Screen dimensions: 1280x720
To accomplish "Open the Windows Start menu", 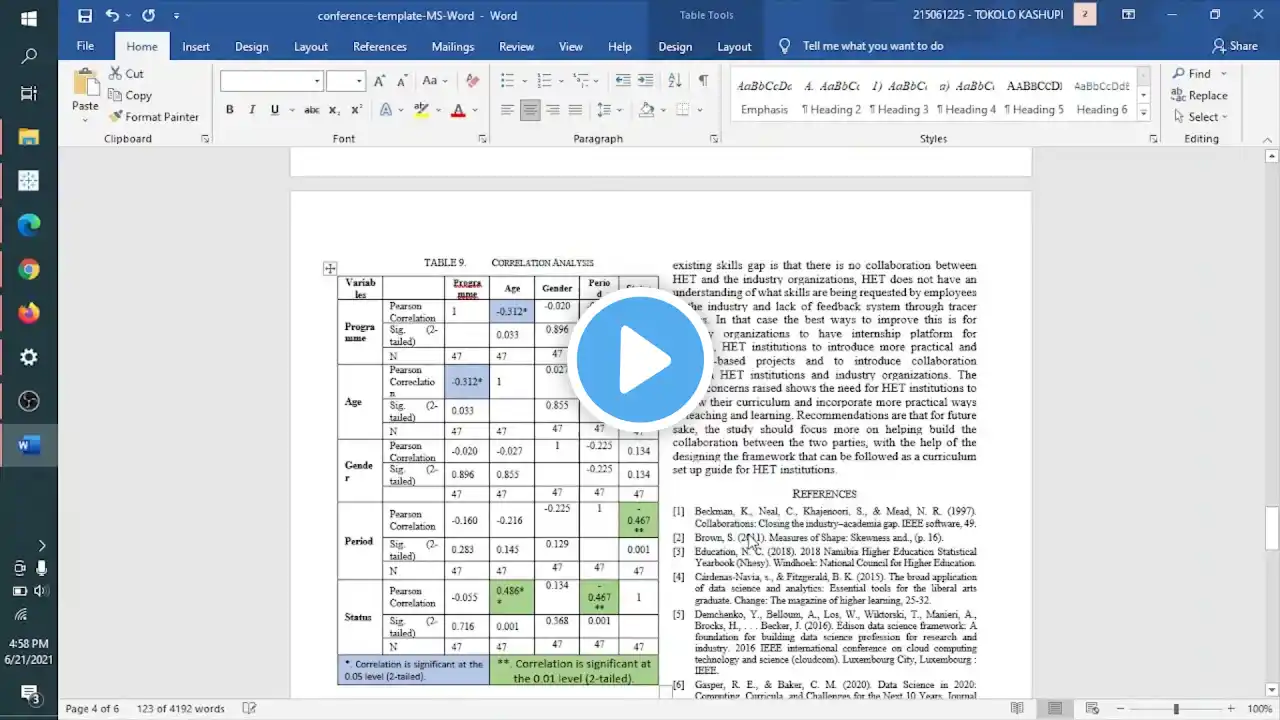I will (29, 18).
